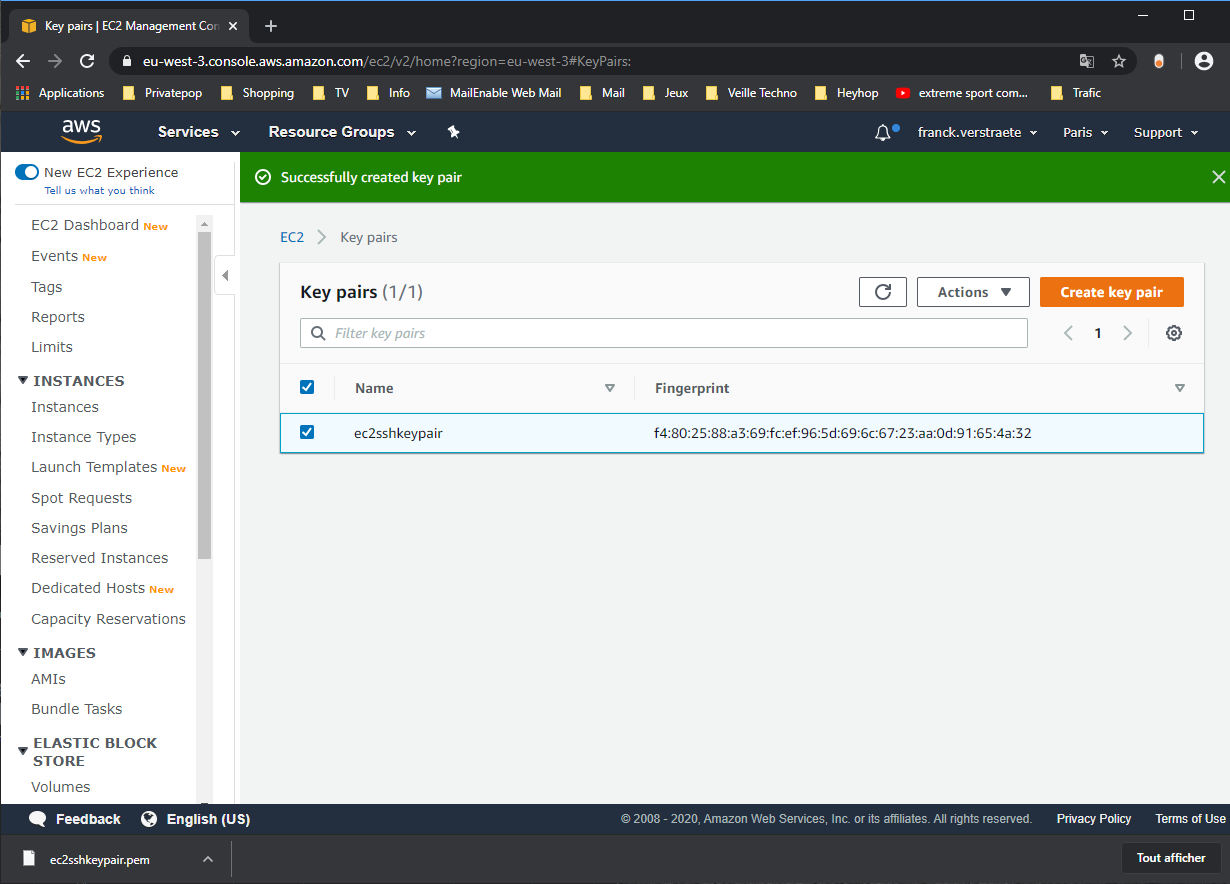This screenshot has height=884, width=1230.
Task: Collapse the IMAGES section in sidebar
Action: click(23, 653)
